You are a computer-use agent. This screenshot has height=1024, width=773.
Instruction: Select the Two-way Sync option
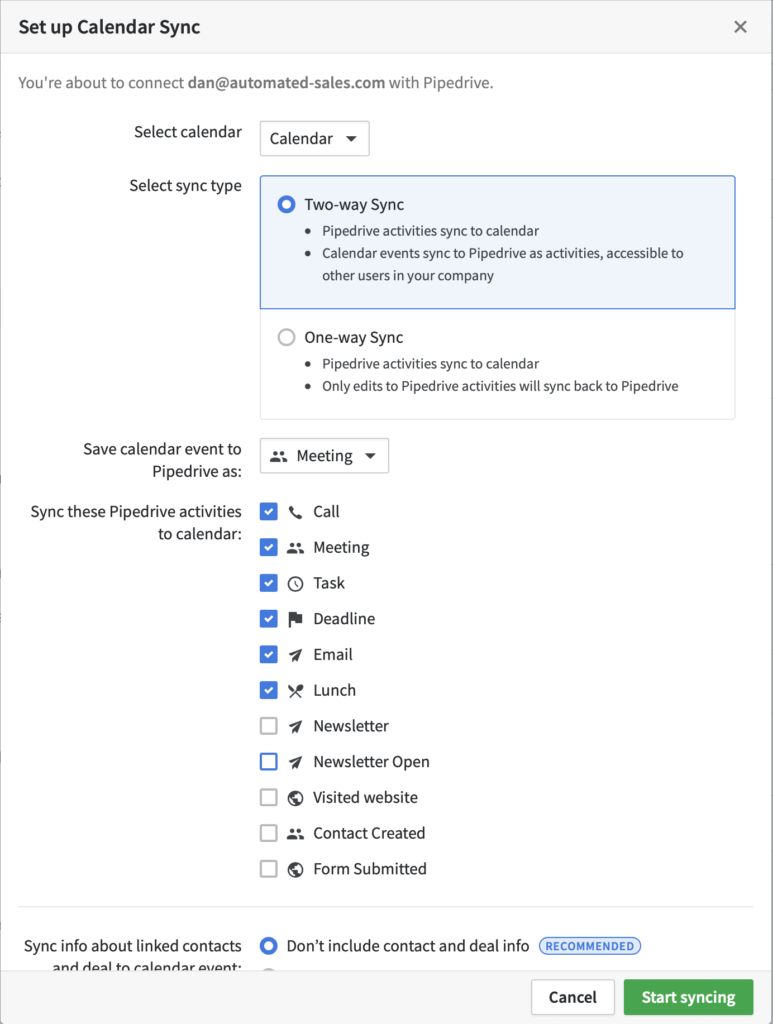(286, 204)
